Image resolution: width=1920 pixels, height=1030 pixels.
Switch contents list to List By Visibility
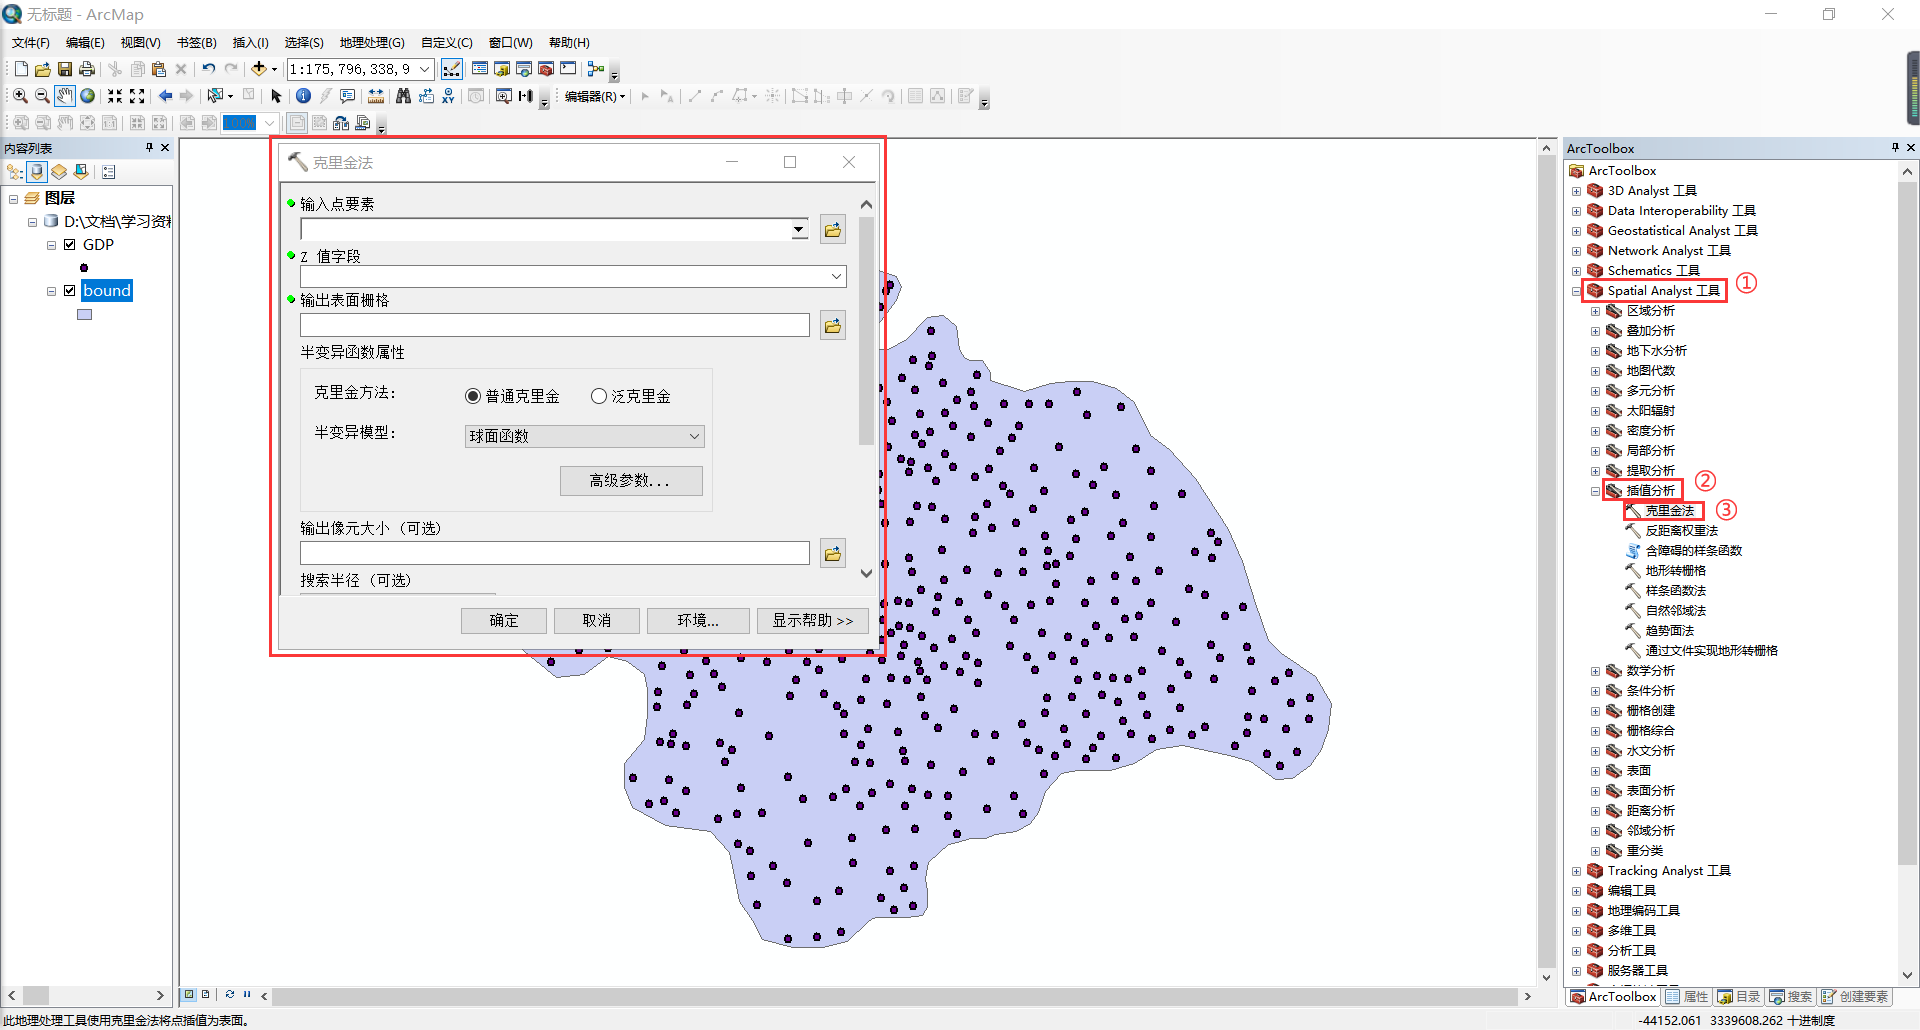pyautogui.click(x=59, y=172)
